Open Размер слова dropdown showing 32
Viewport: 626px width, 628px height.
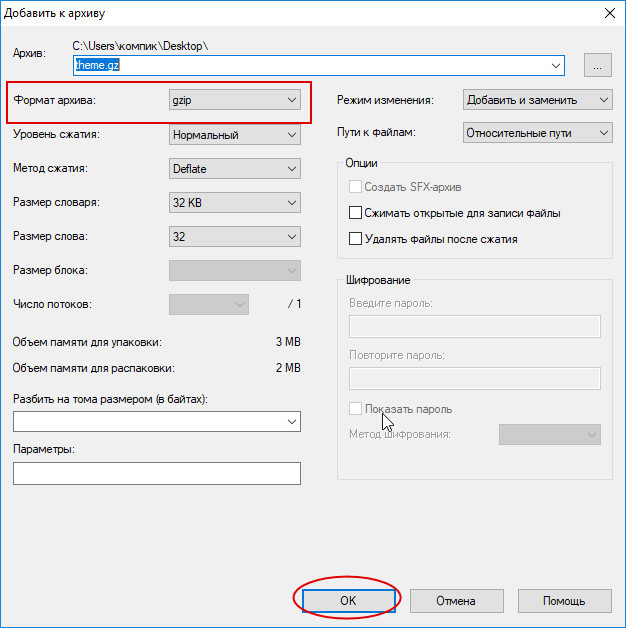click(x=235, y=237)
